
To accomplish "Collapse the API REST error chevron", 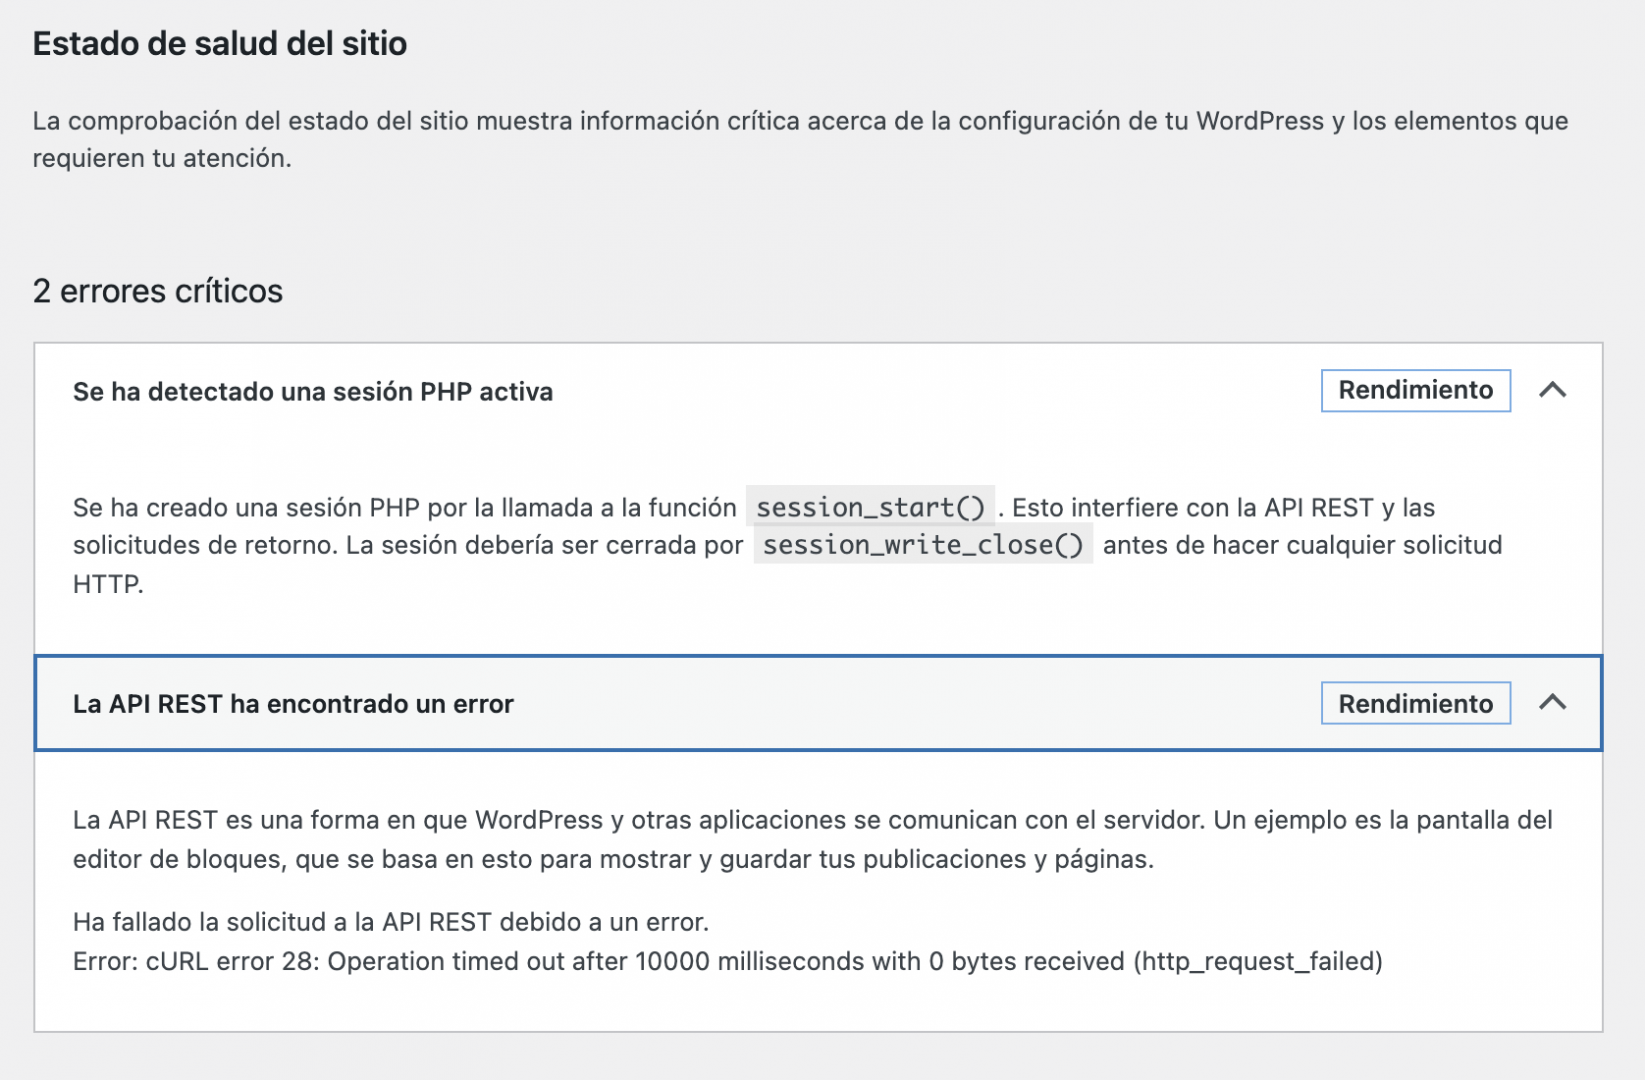I will [1552, 703].
